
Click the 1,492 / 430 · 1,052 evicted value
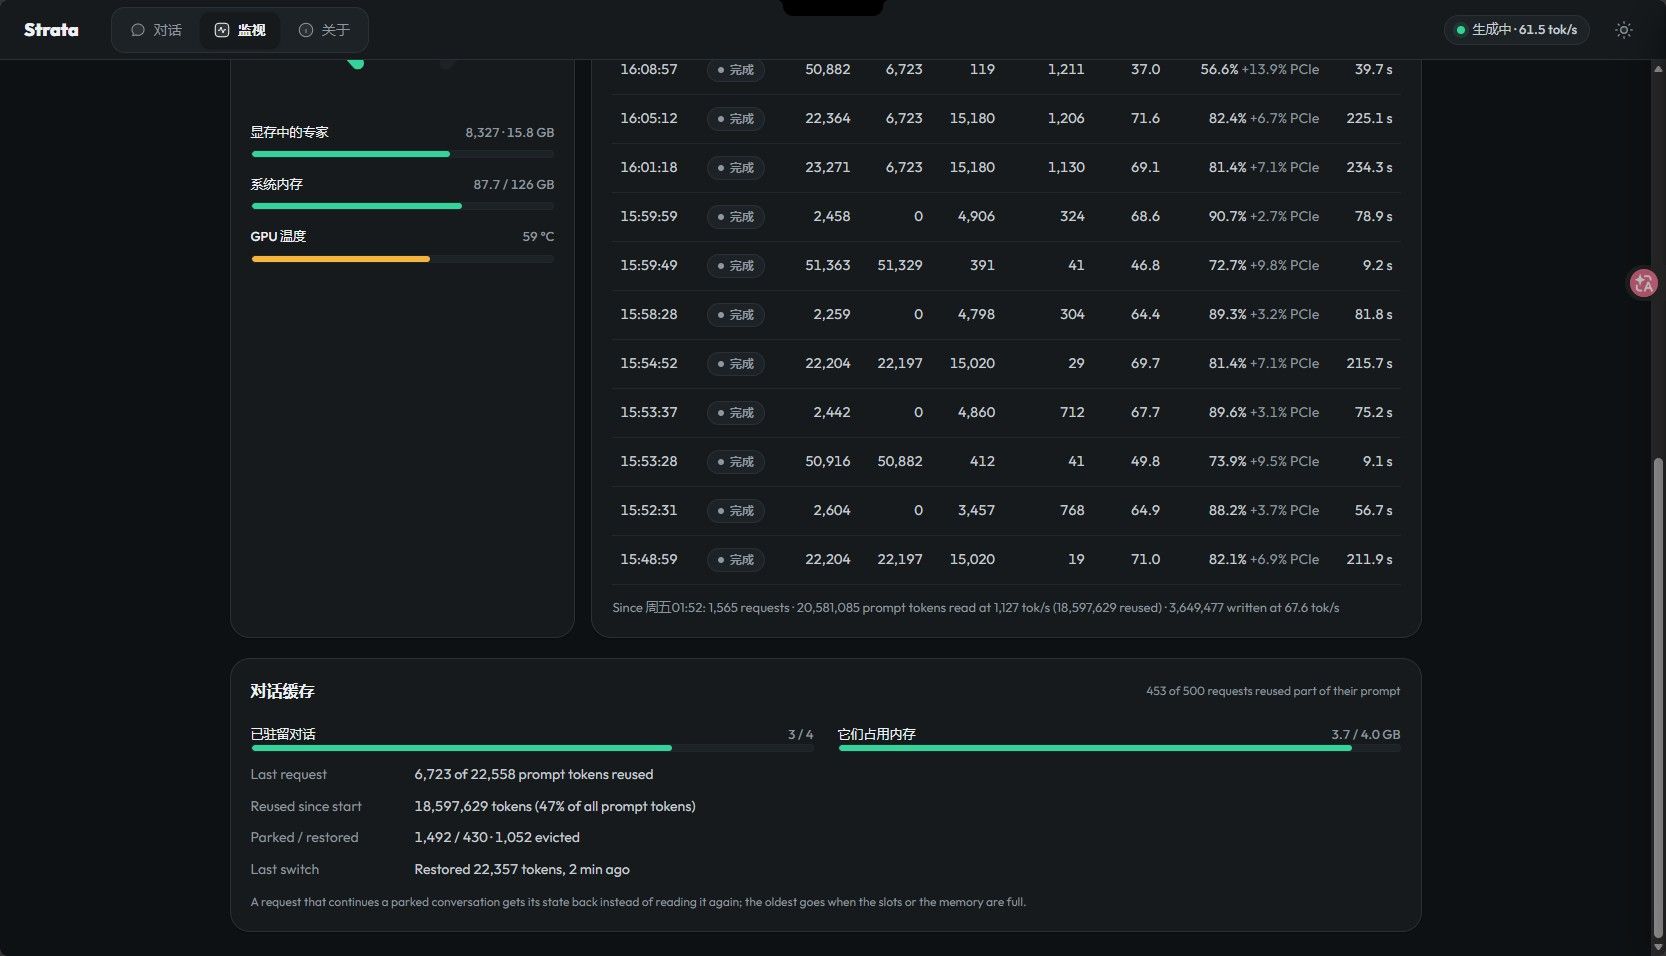(x=496, y=837)
